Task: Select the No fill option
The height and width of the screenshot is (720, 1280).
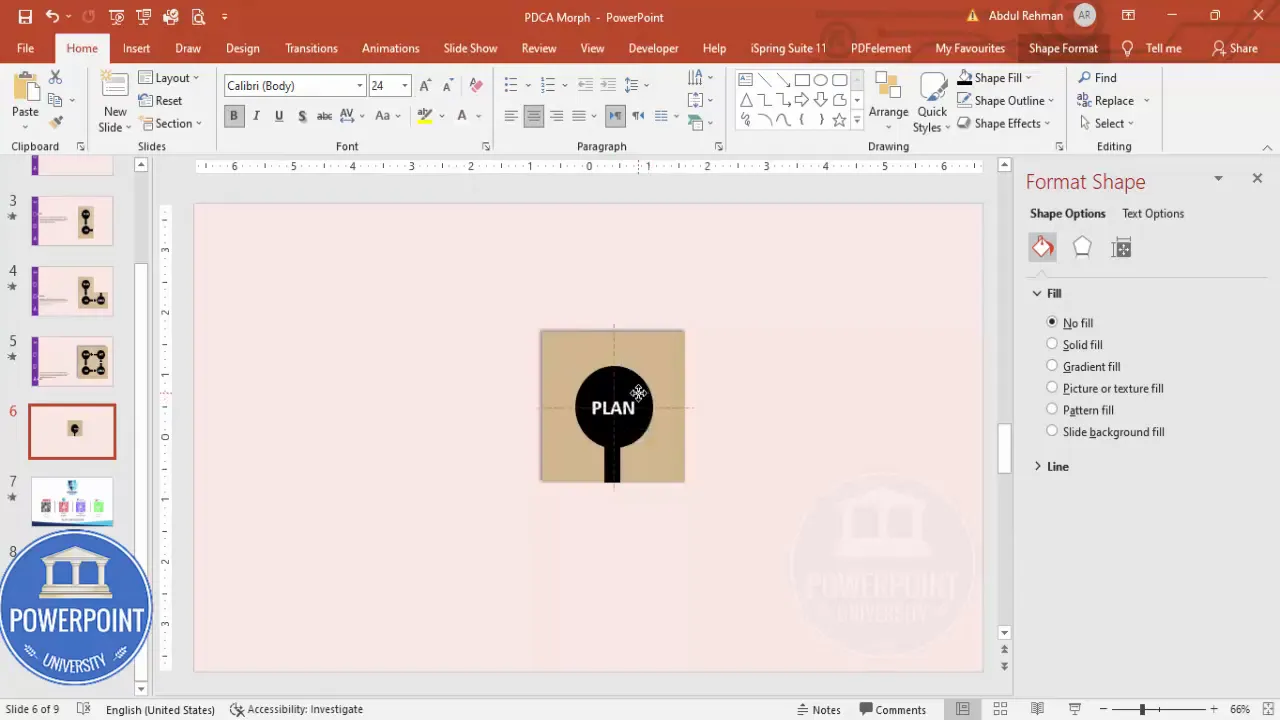Action: click(1070, 323)
